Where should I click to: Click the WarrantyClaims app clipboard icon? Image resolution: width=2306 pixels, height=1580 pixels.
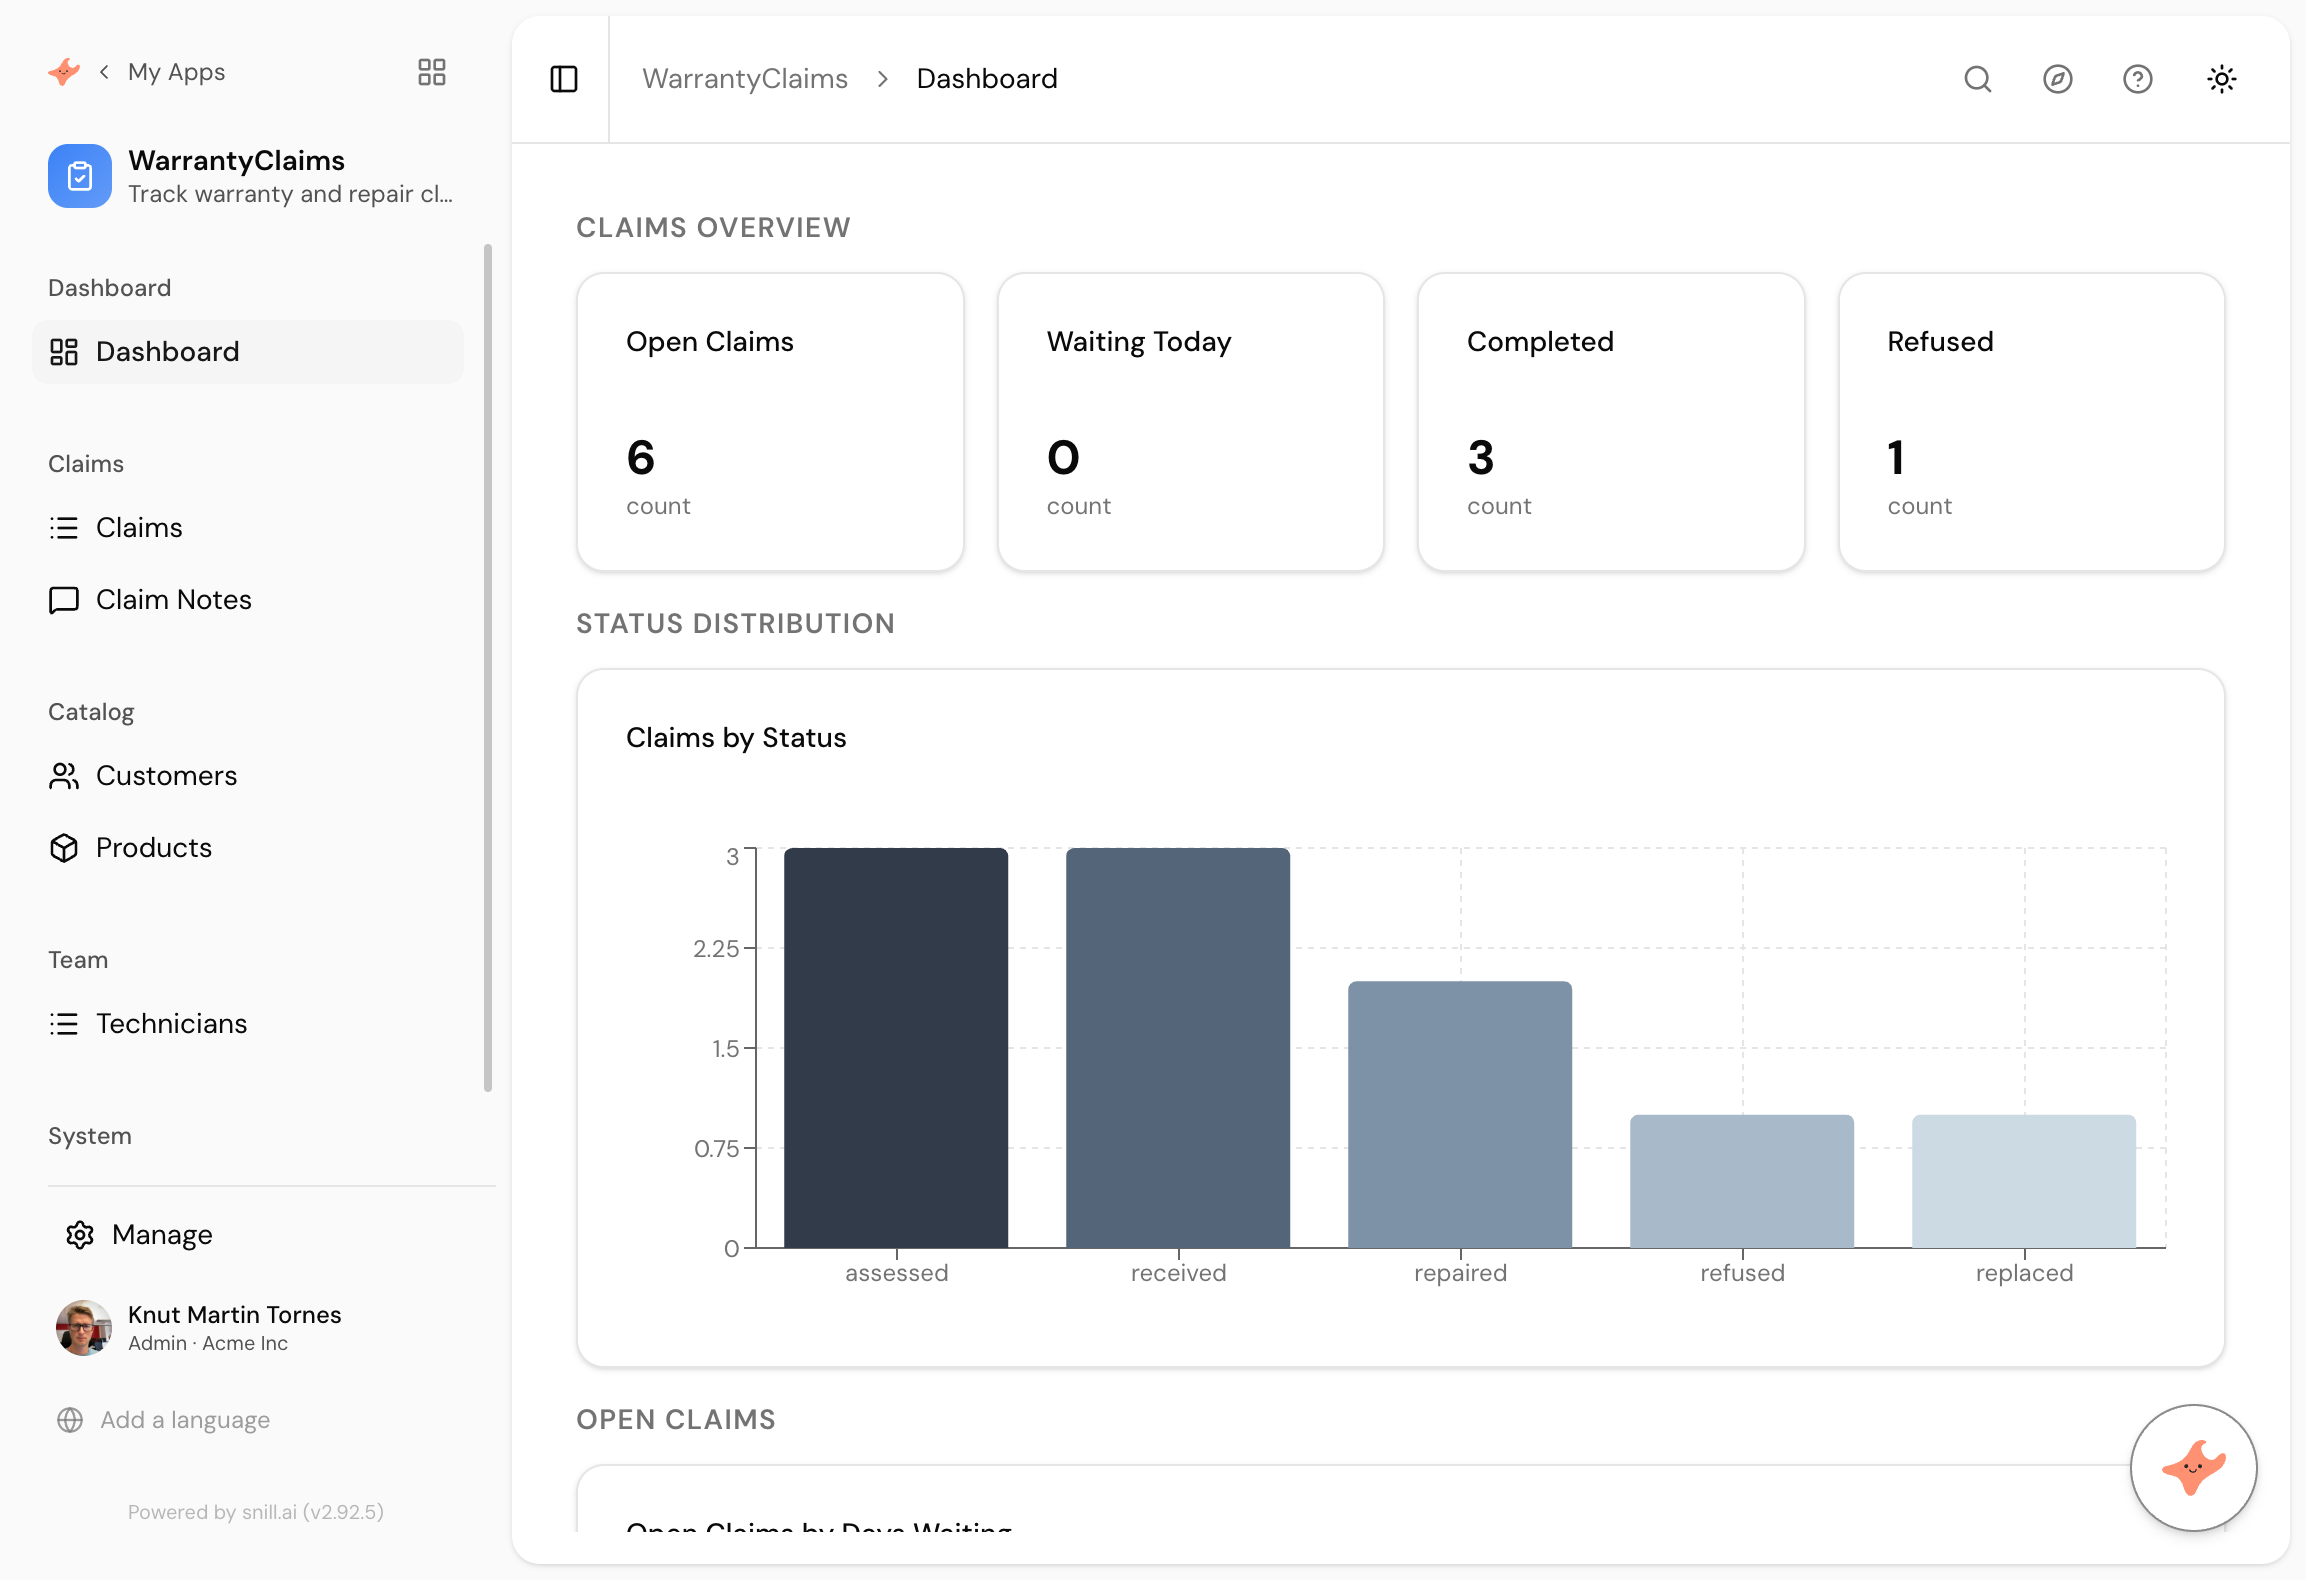tap(80, 176)
